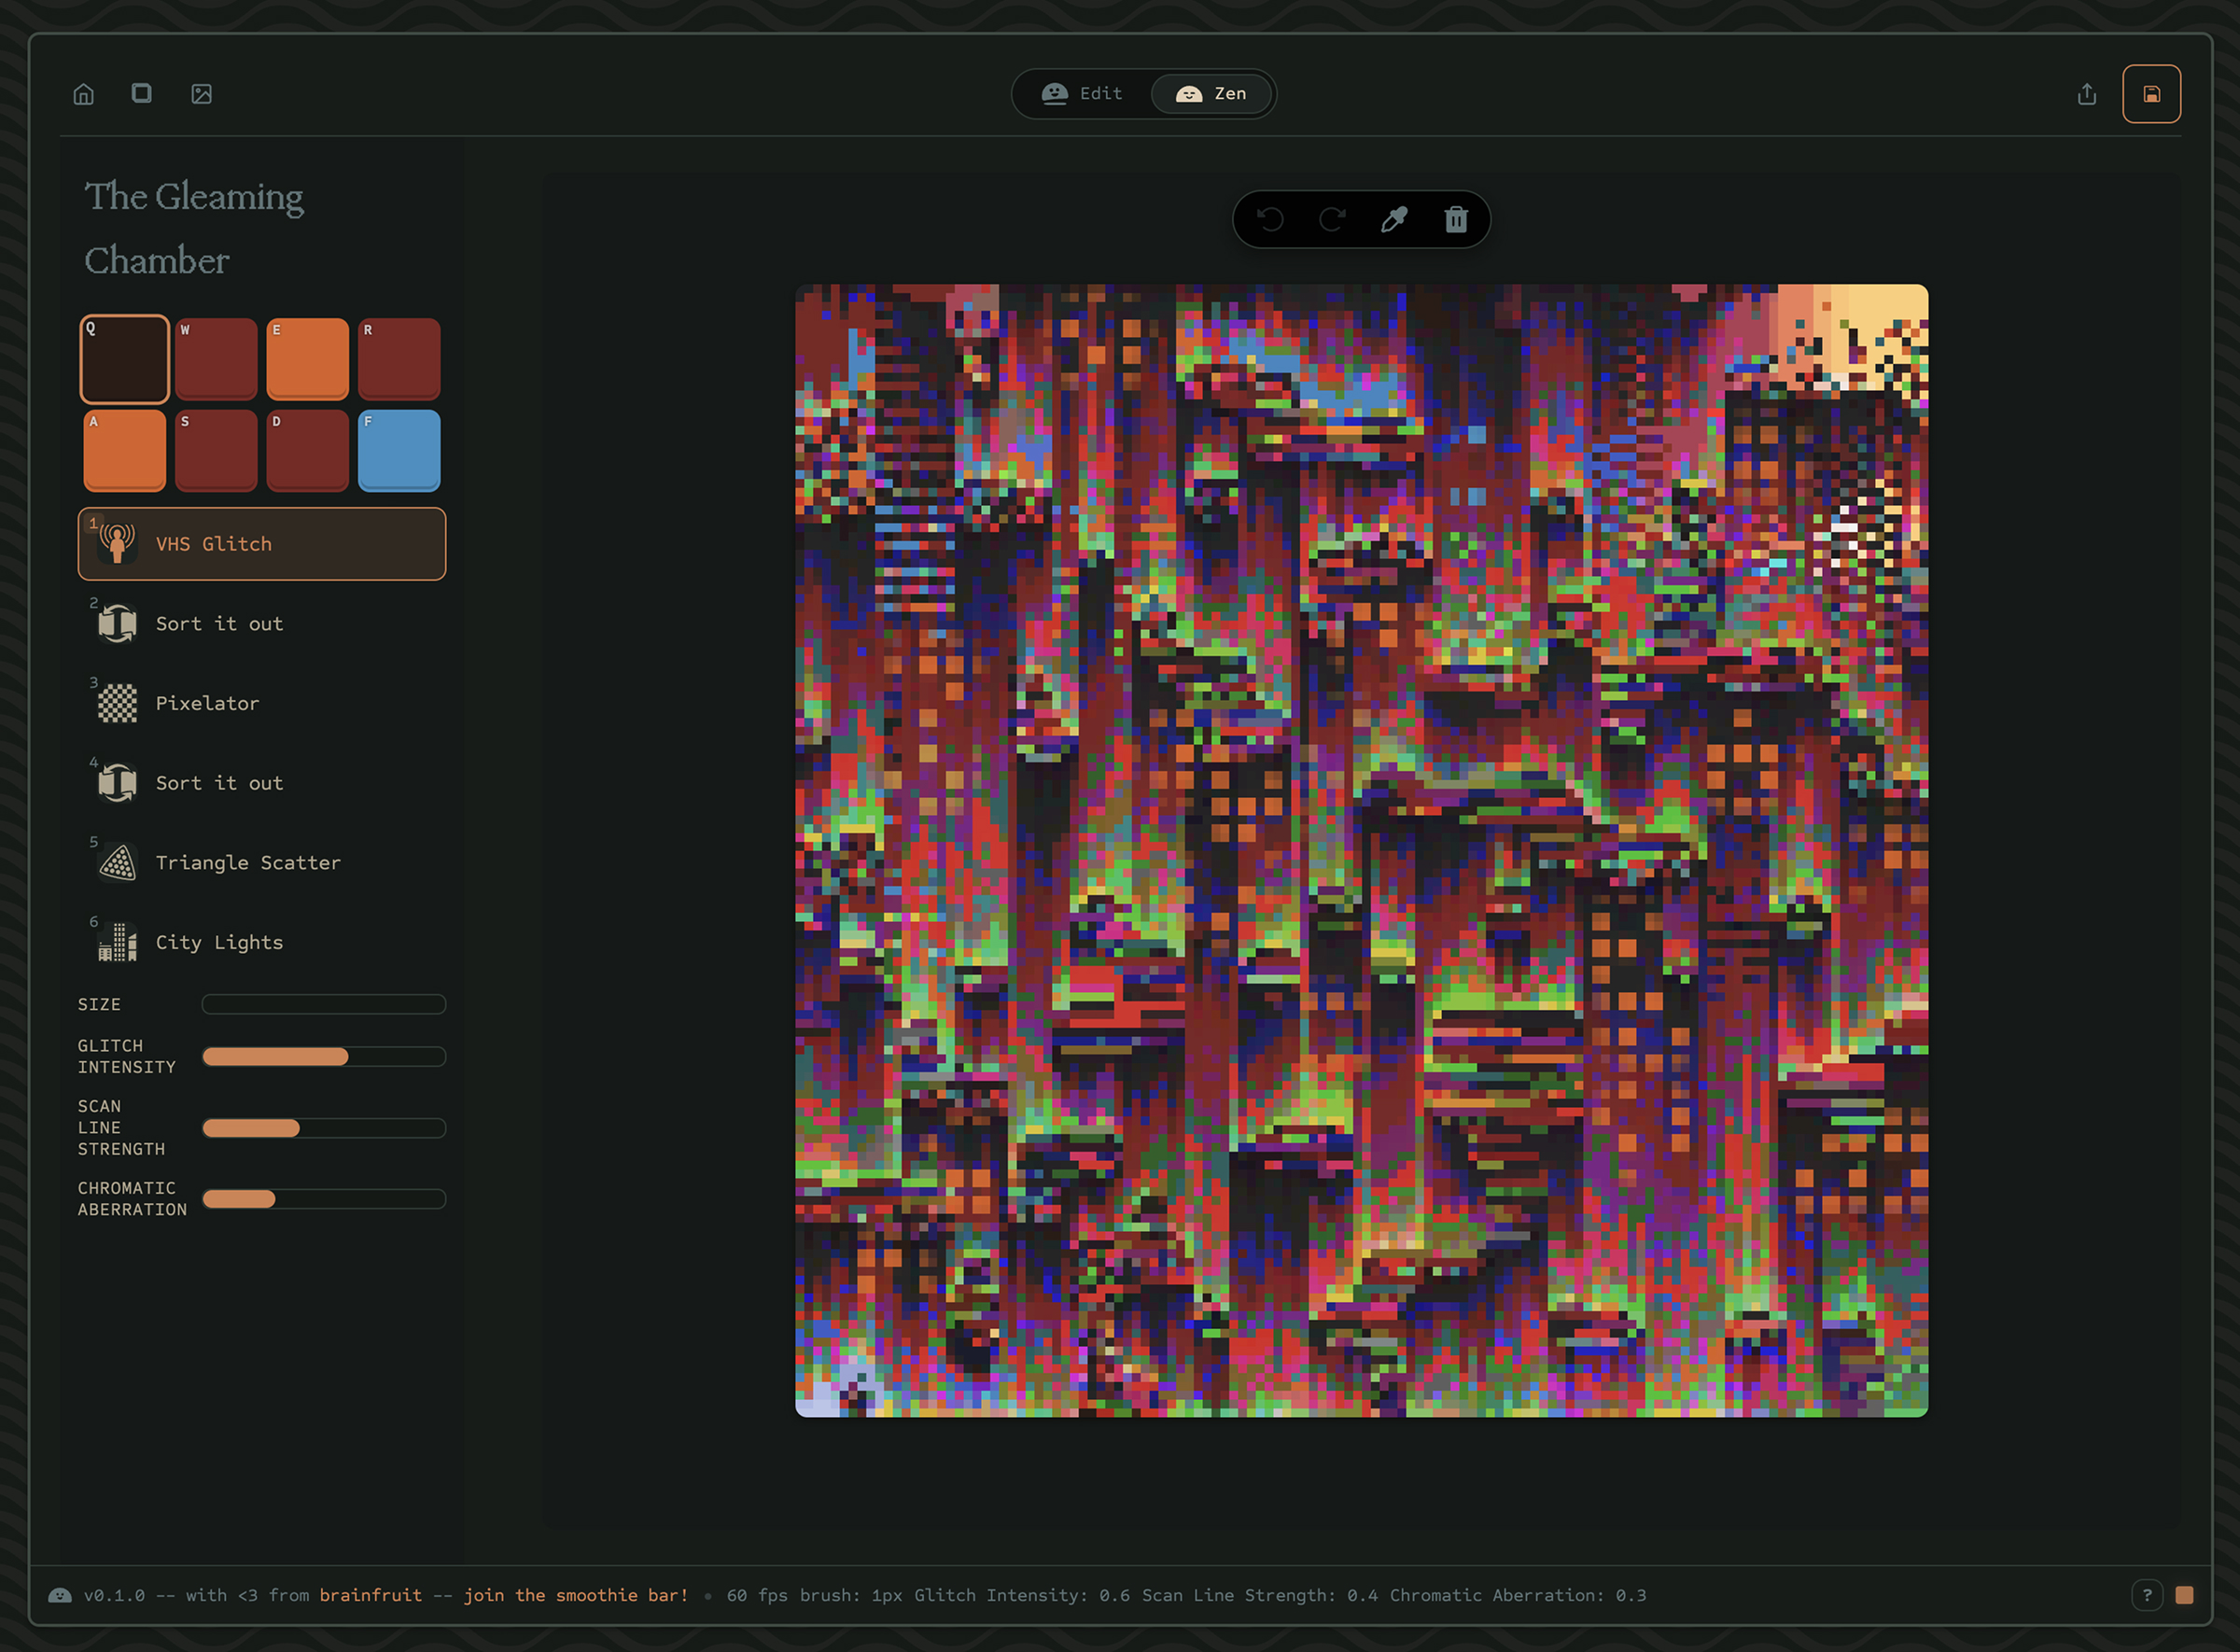Select the Triangle Scatter brush
The image size is (2240, 1652).
(247, 862)
